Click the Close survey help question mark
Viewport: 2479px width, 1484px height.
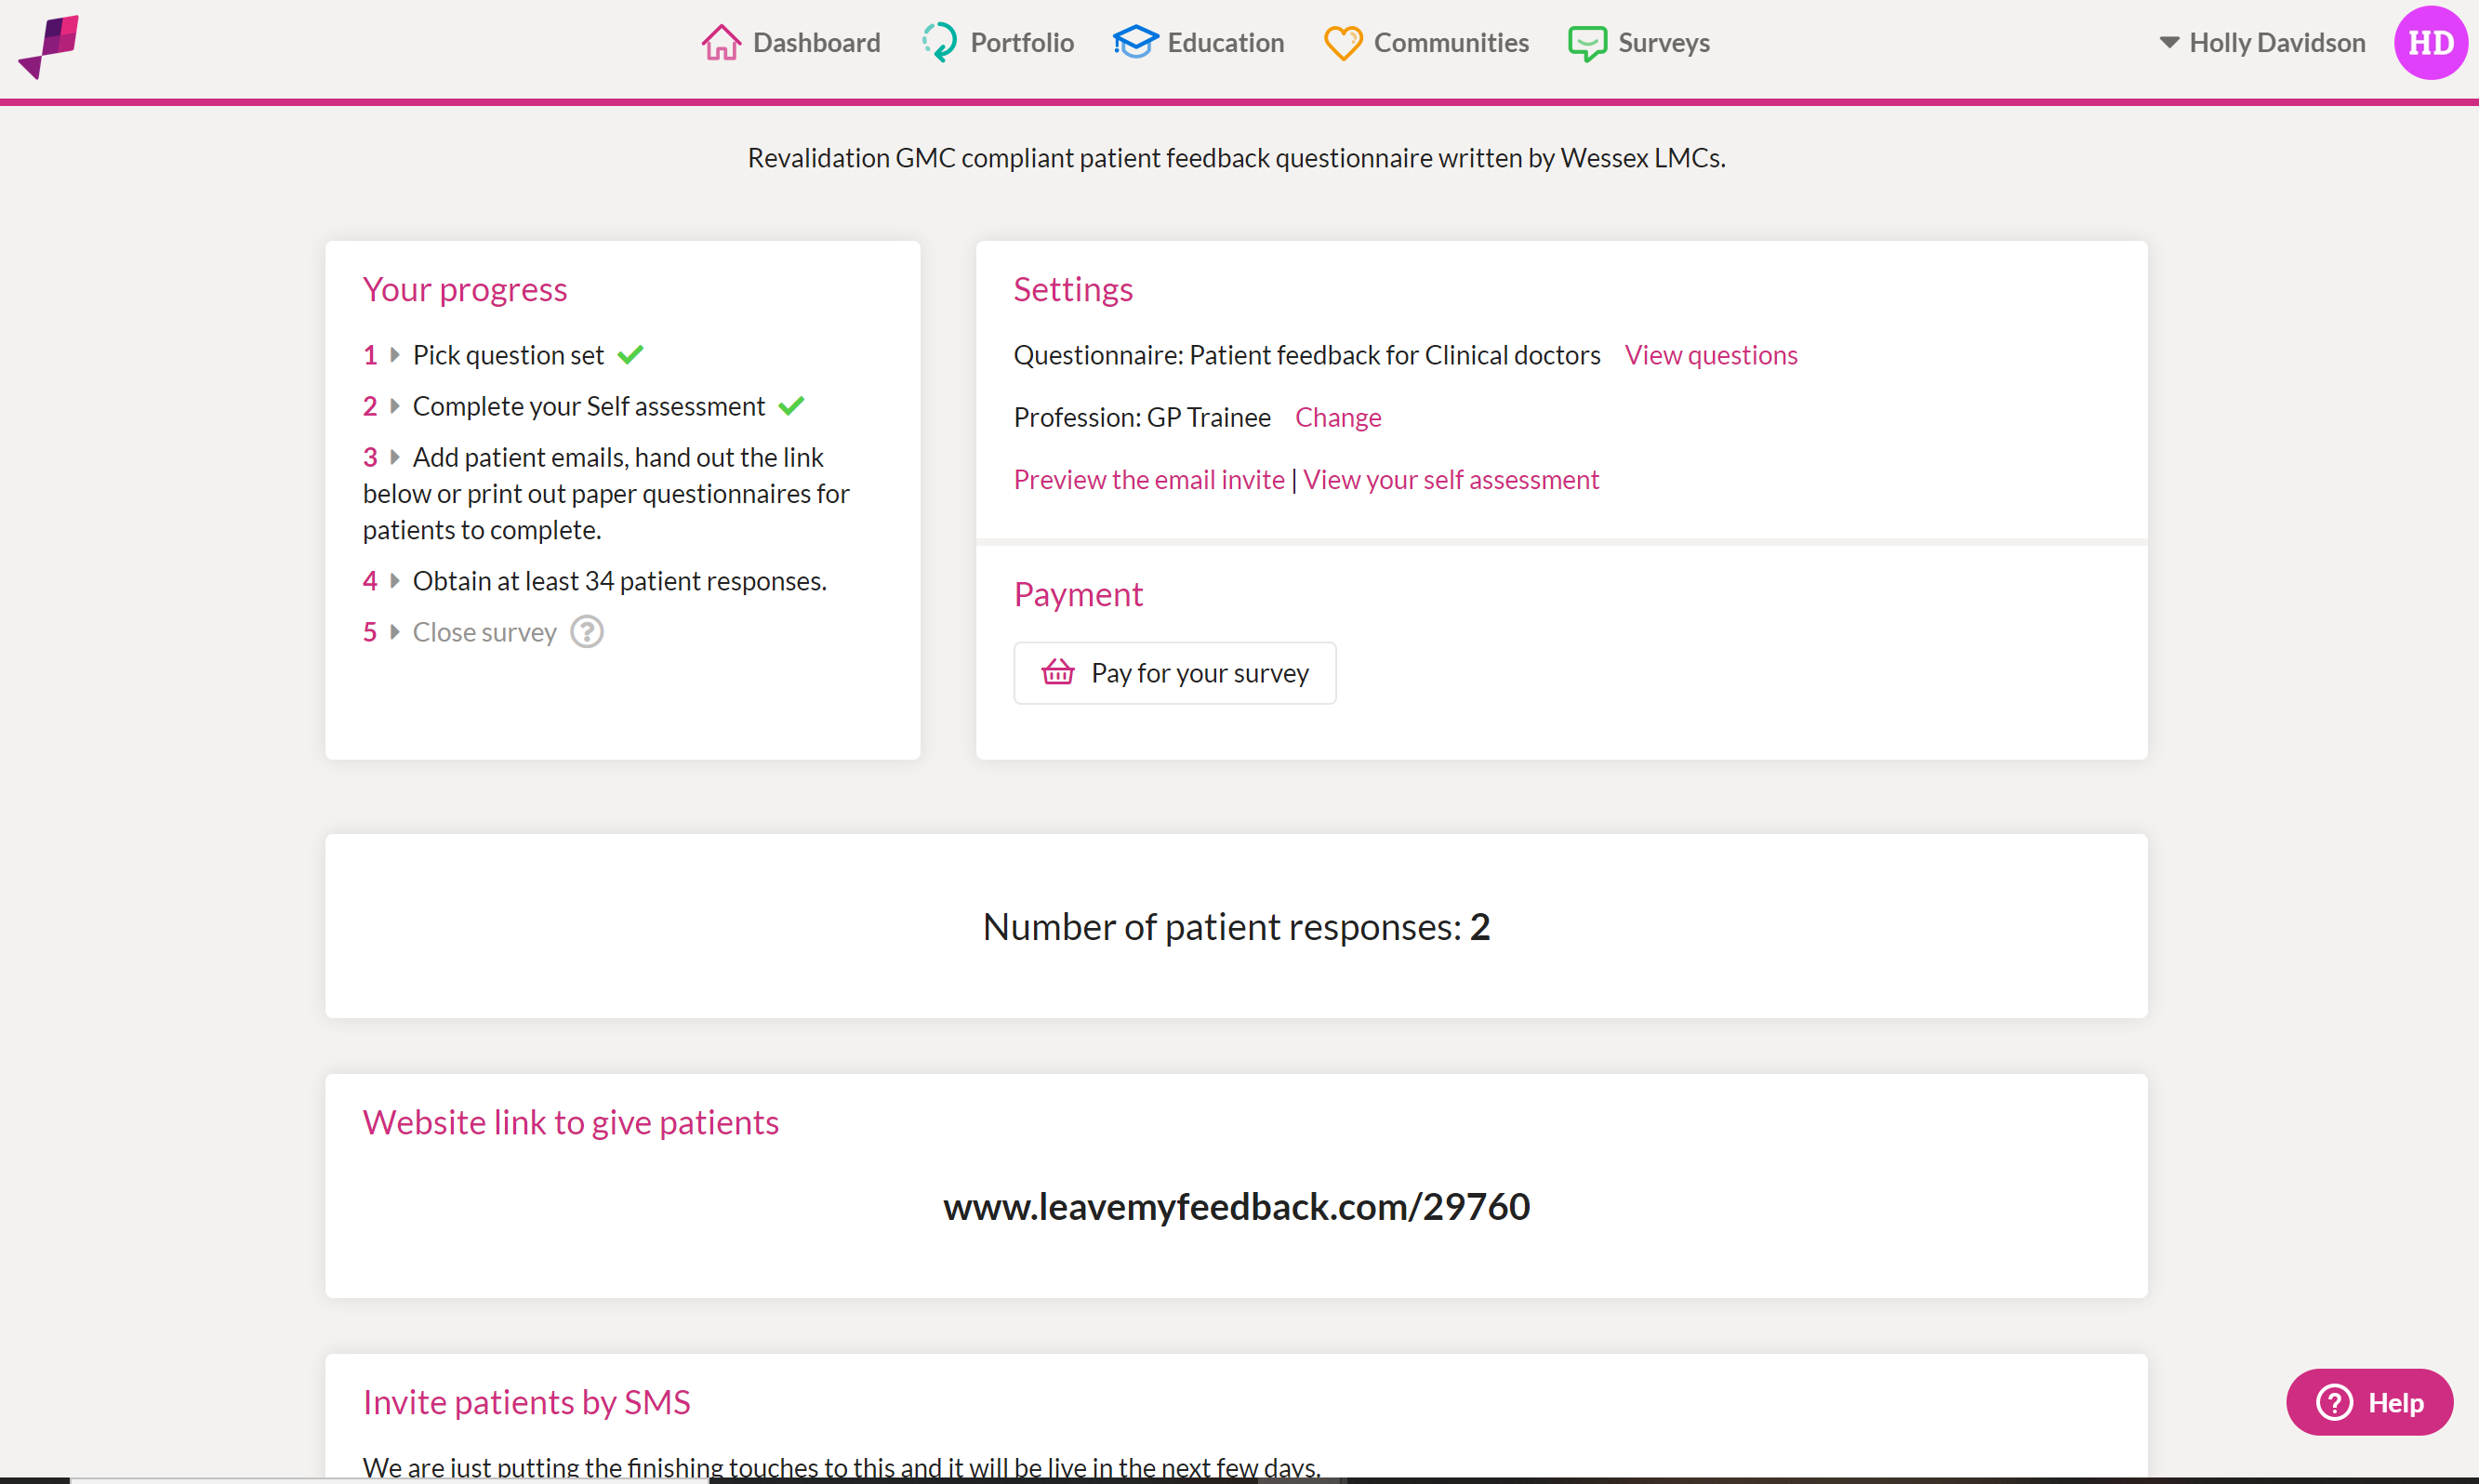pos(587,632)
